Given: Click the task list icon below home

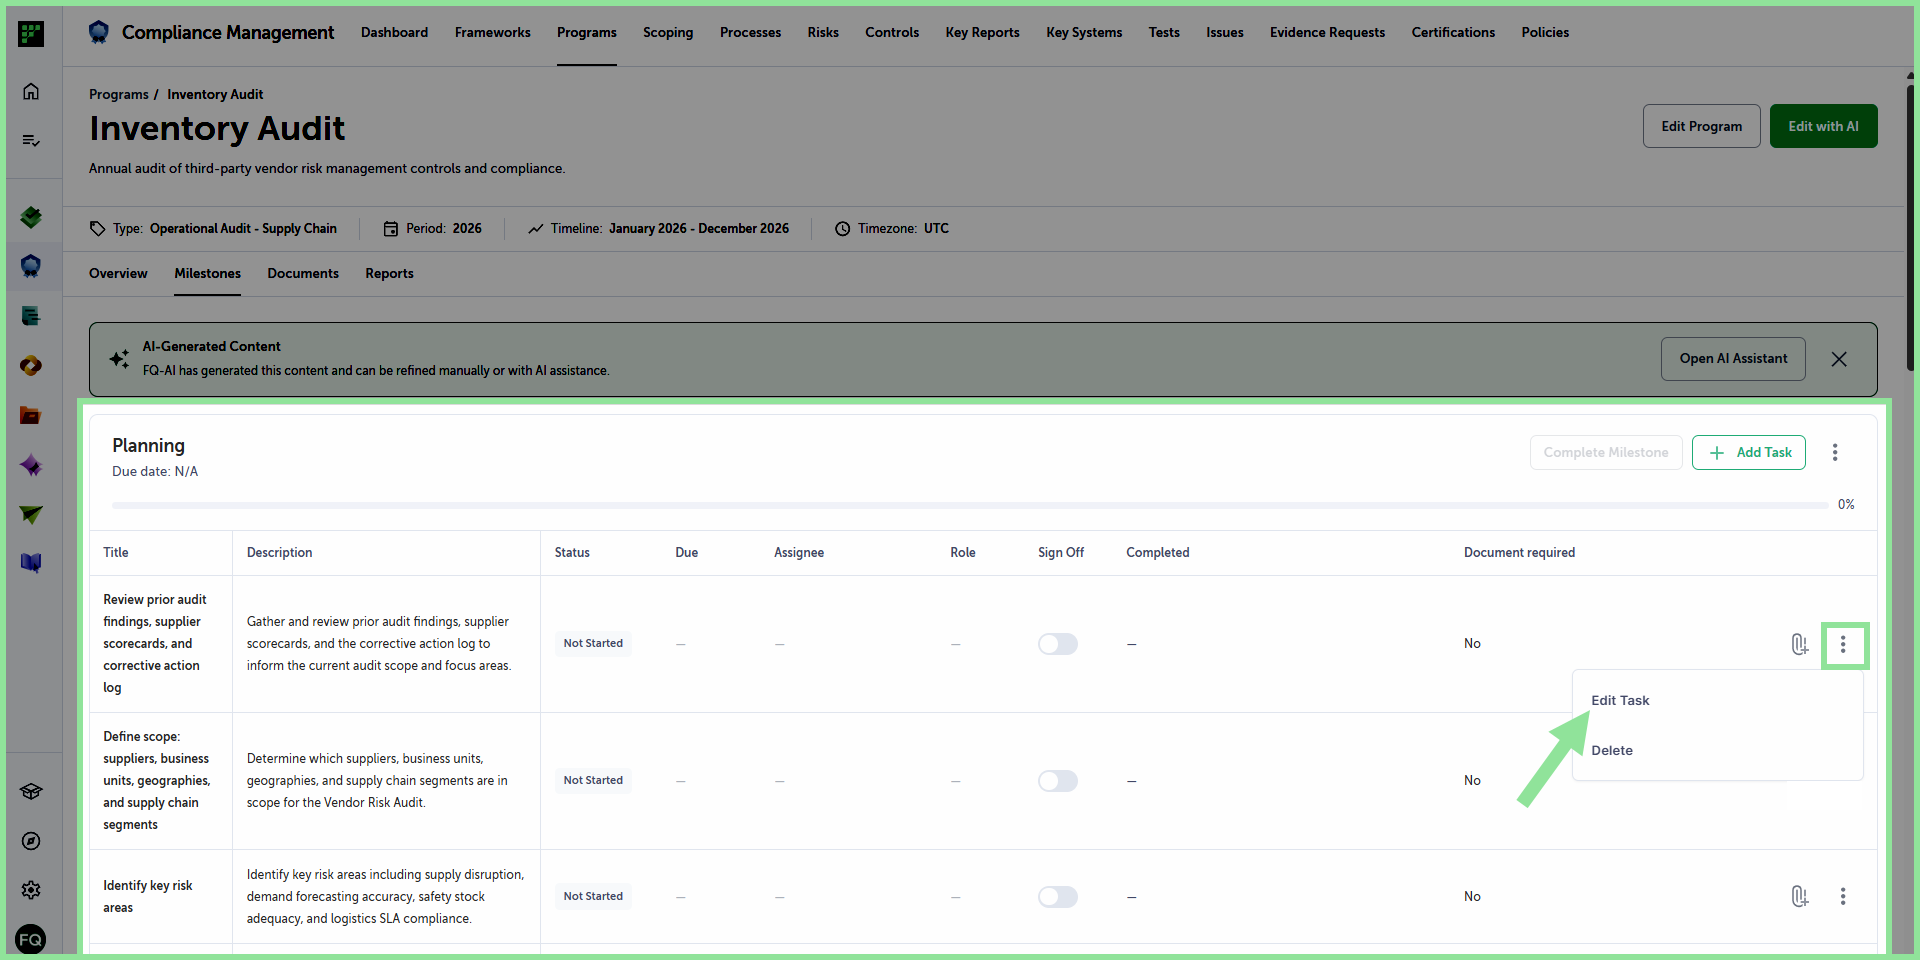Looking at the screenshot, I should (x=31, y=141).
